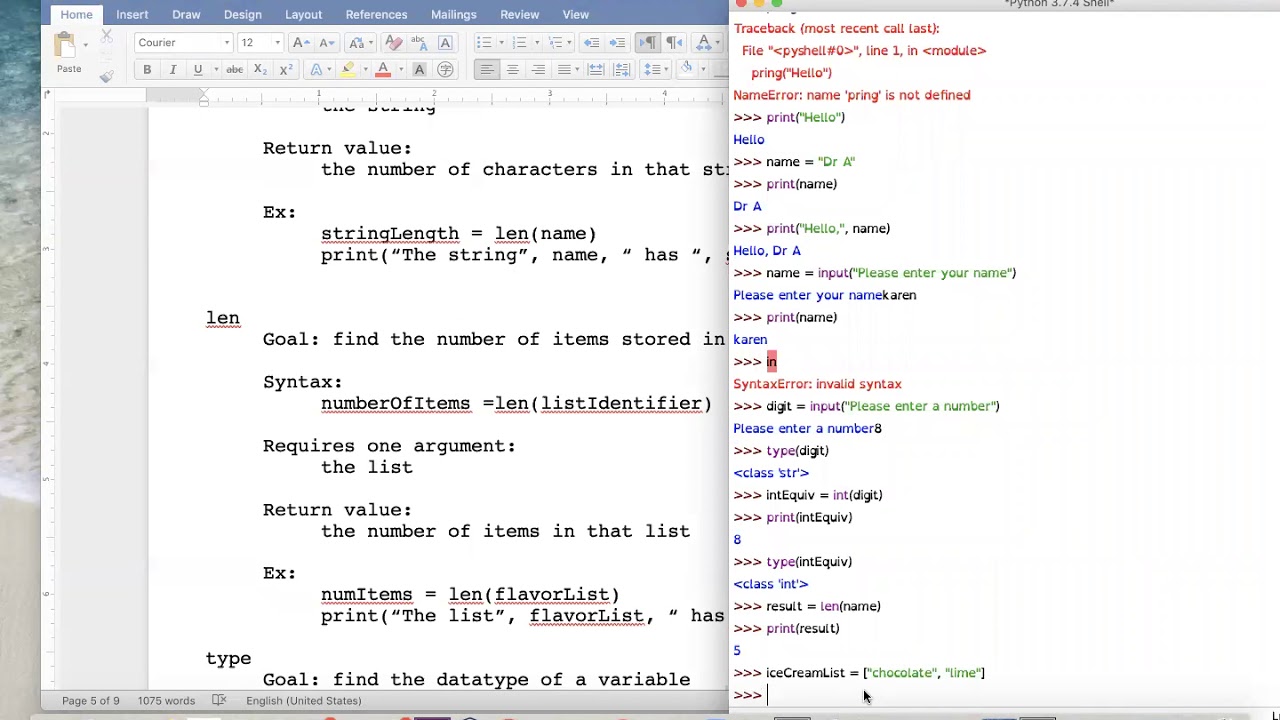
Task: Open the View tab
Action: (x=575, y=14)
